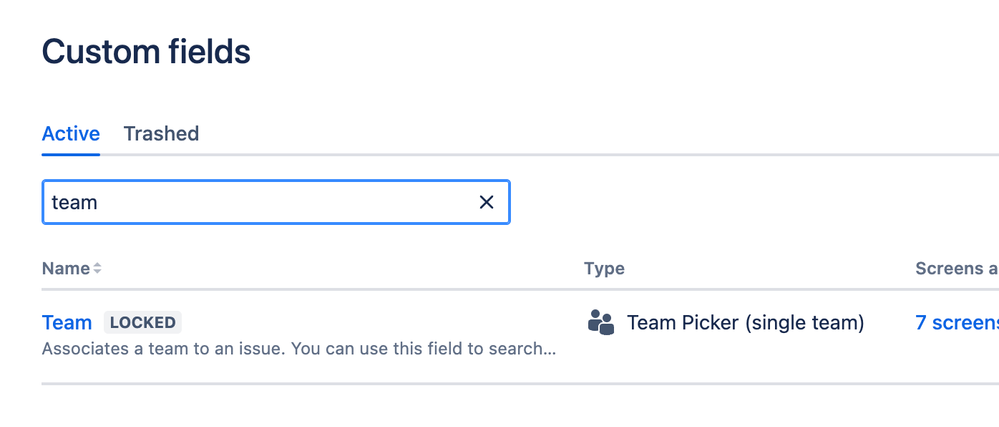Viewport: 999px width, 427px height.
Task: Open the 7 screens link
Action: (x=957, y=322)
